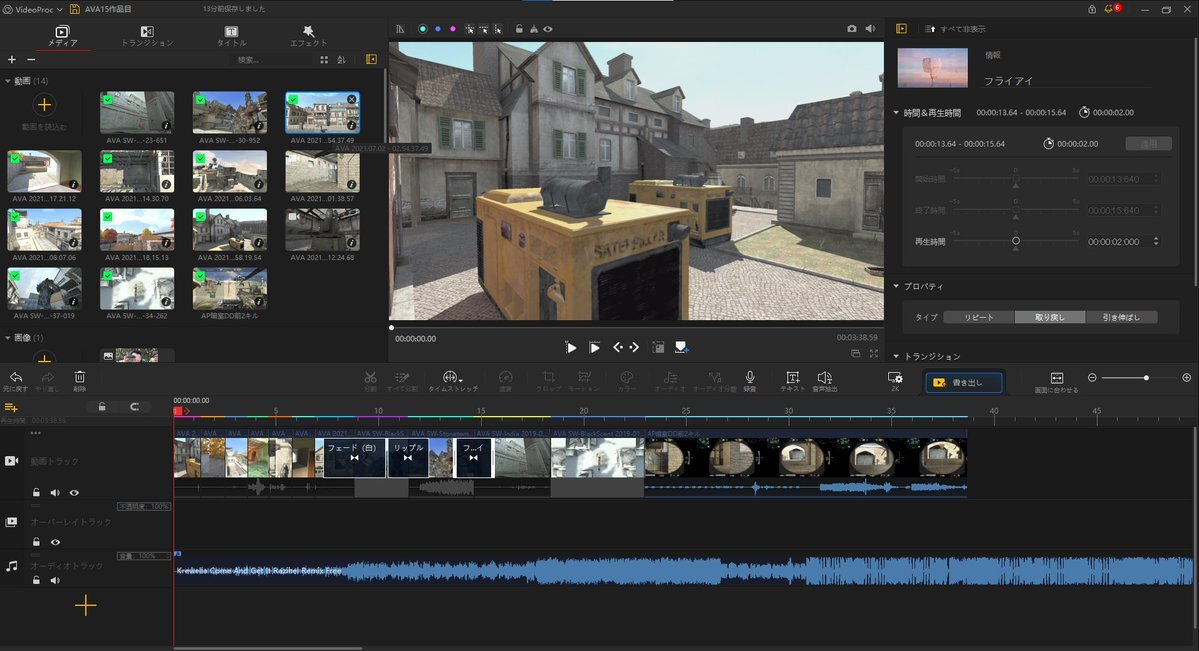Collapse the プロパティ section
The height and width of the screenshot is (651, 1199).
click(896, 286)
